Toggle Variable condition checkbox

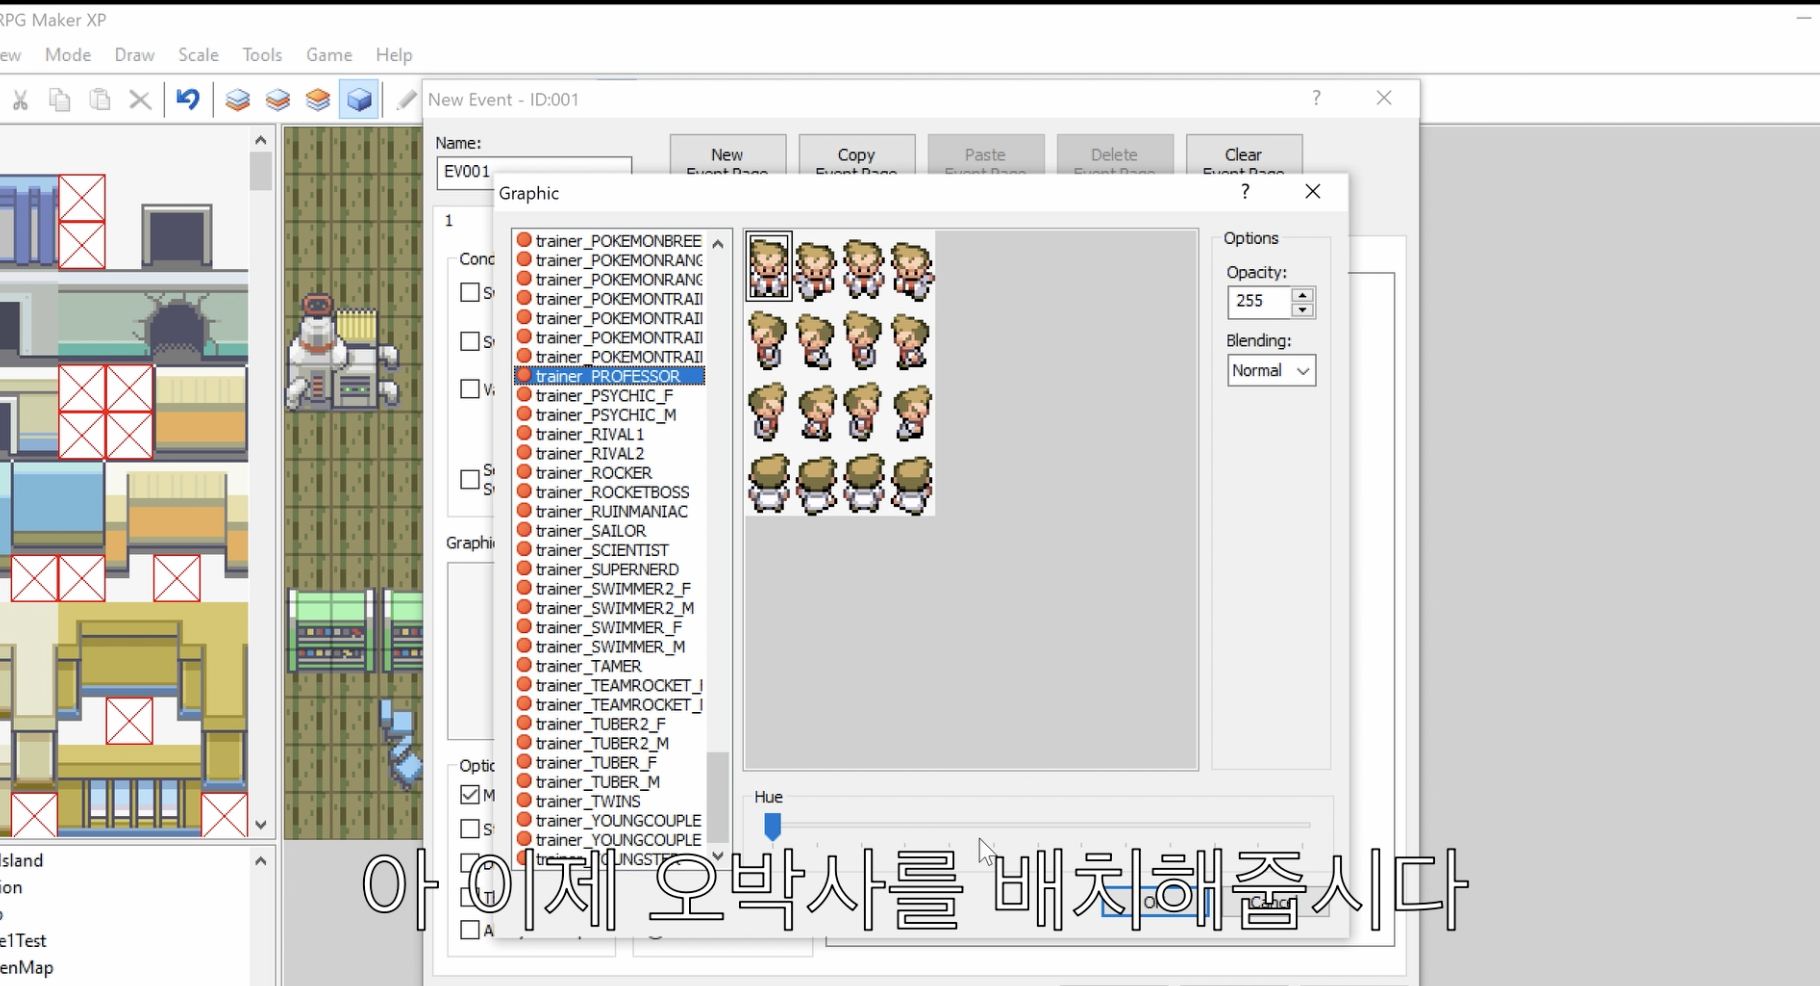coord(469,389)
